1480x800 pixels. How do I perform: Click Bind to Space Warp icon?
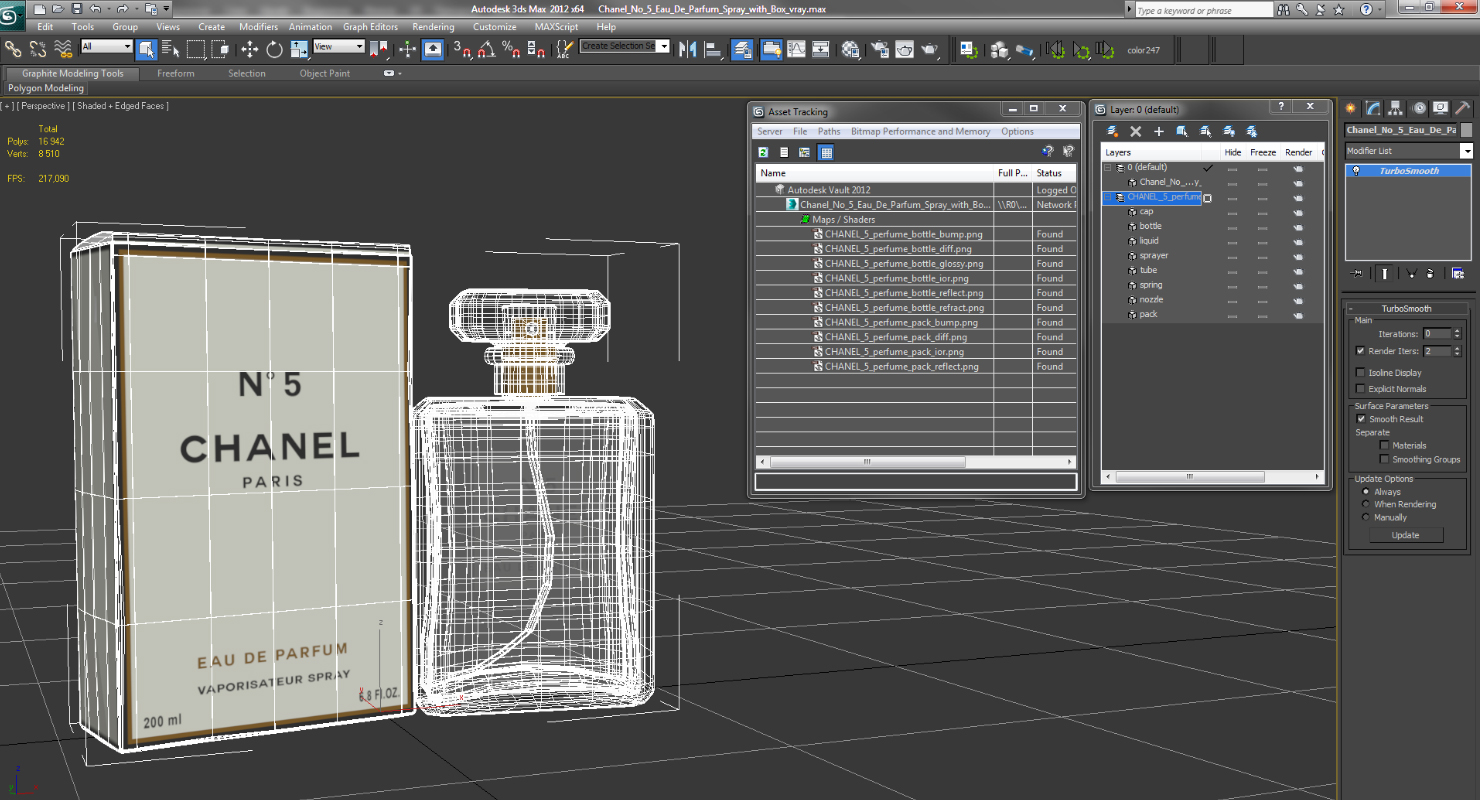[x=62, y=48]
